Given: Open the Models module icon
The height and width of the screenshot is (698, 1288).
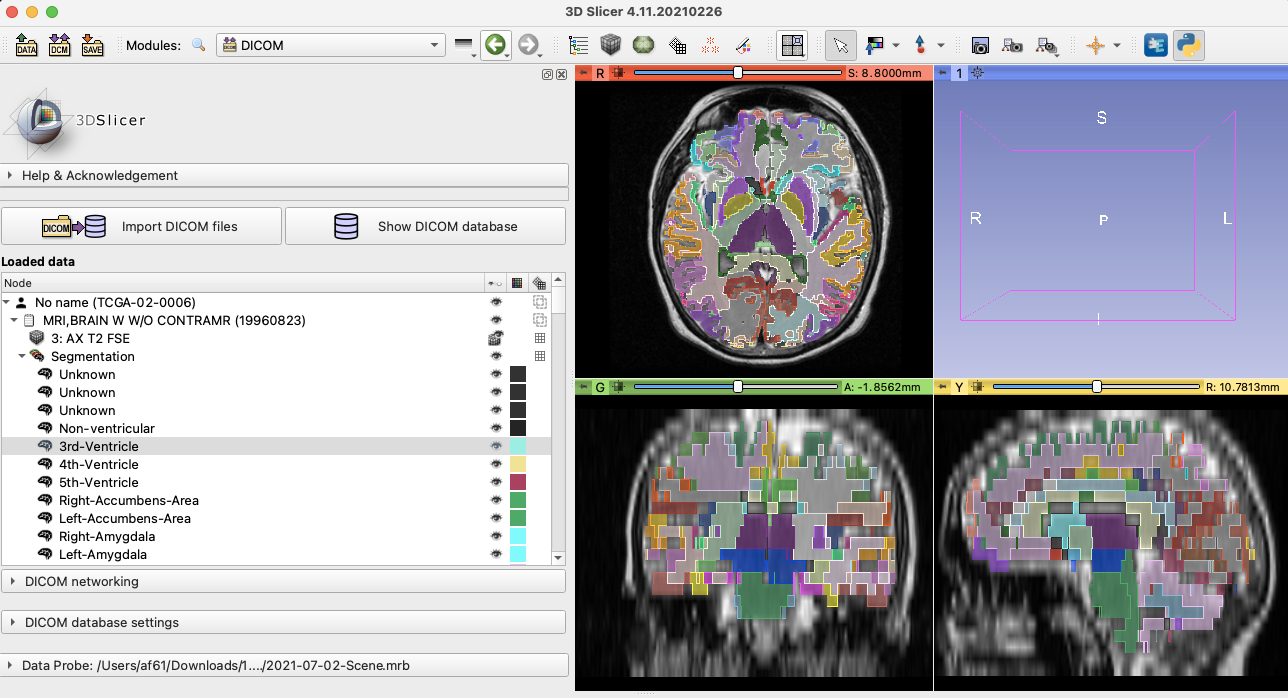Looking at the screenshot, I should [643, 45].
